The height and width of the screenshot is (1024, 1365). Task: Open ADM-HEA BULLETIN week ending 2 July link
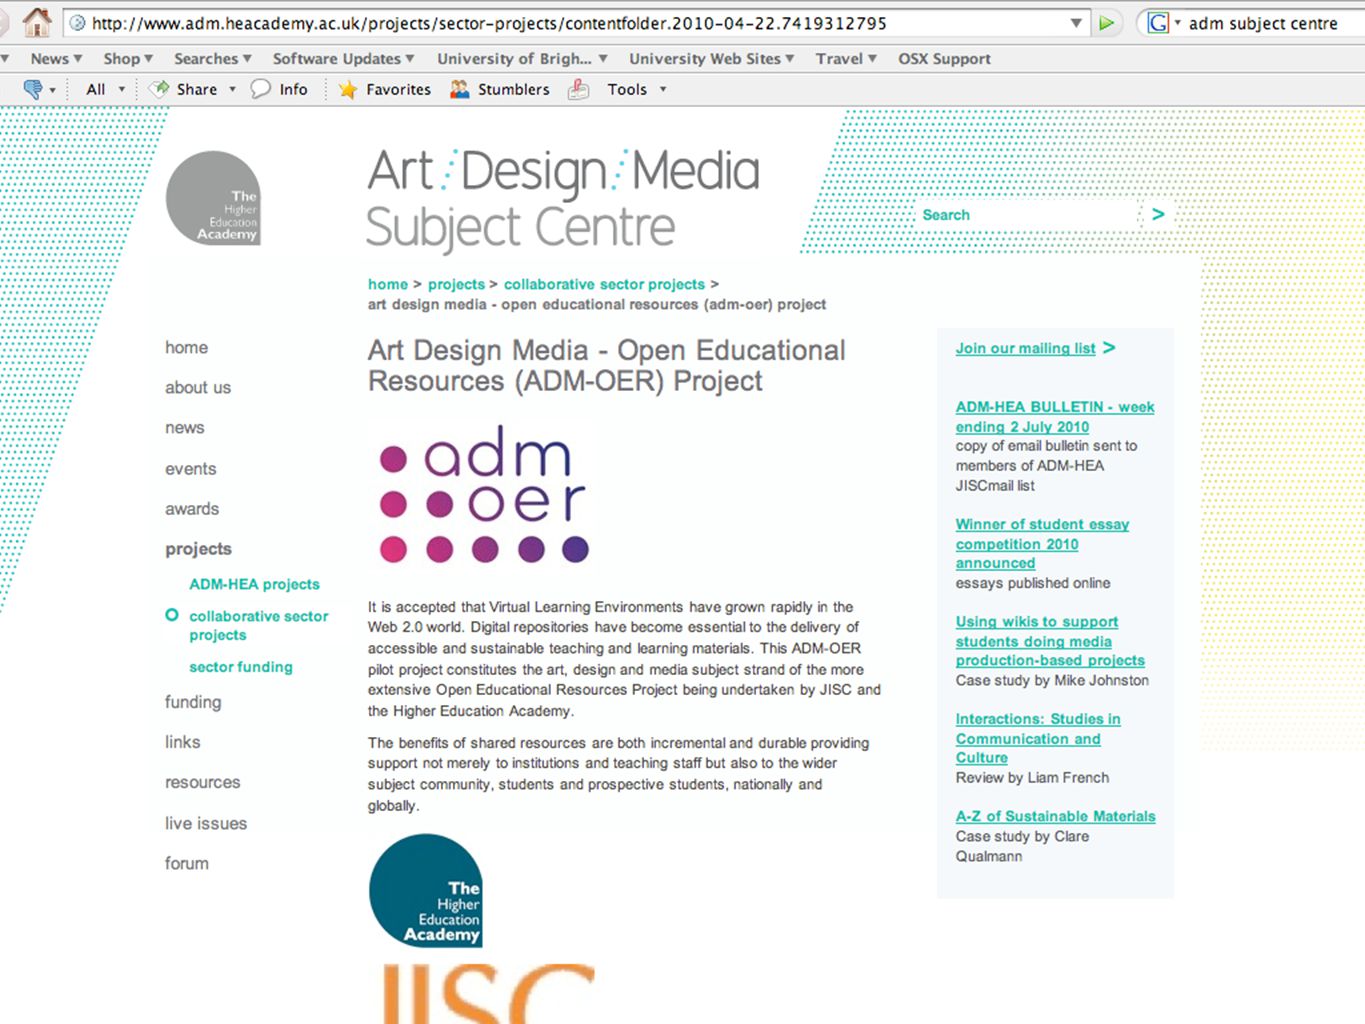(1055, 417)
